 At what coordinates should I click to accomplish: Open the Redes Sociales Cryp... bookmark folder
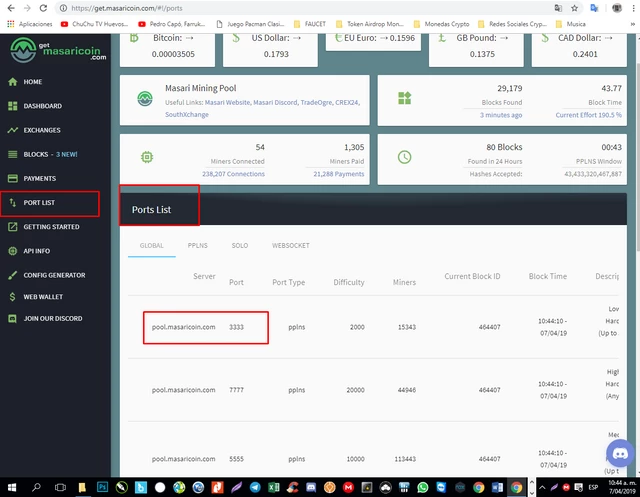click(x=512, y=24)
